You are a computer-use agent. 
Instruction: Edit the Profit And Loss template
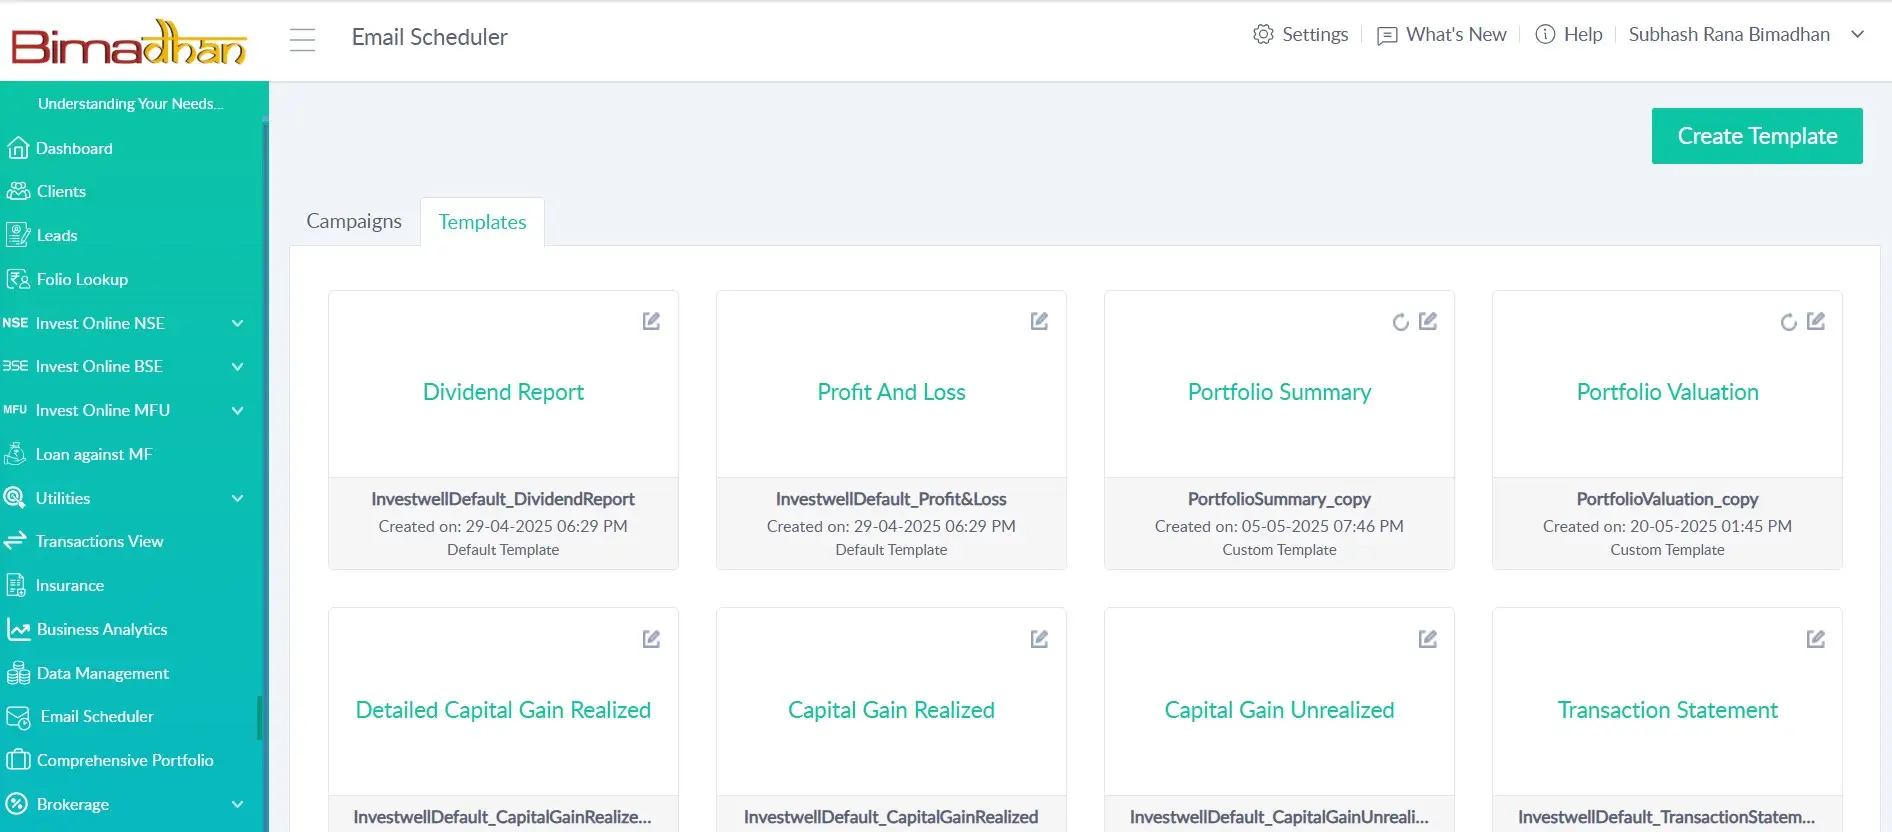(1039, 321)
